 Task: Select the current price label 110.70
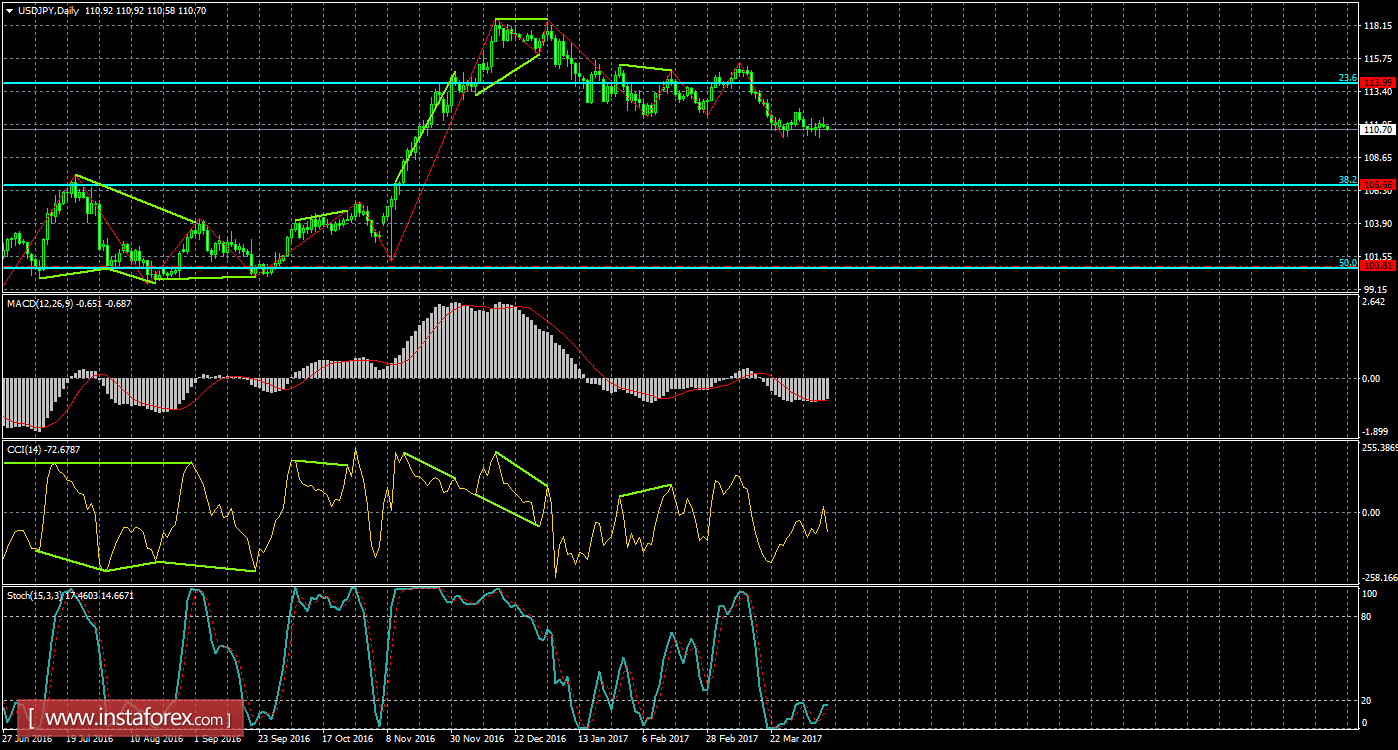pos(1378,129)
